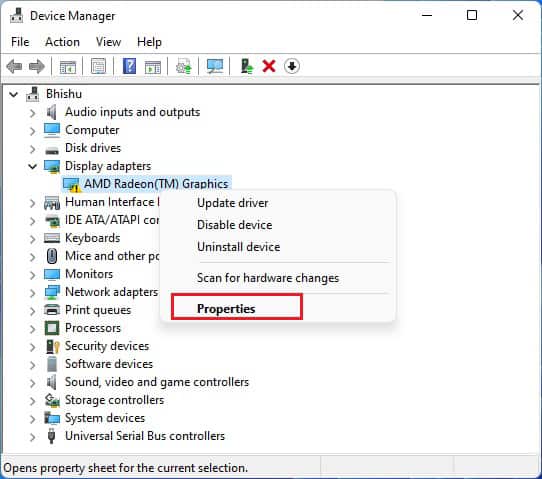Click the Disk drives category icon
542x479 pixels.
[x=52, y=149]
